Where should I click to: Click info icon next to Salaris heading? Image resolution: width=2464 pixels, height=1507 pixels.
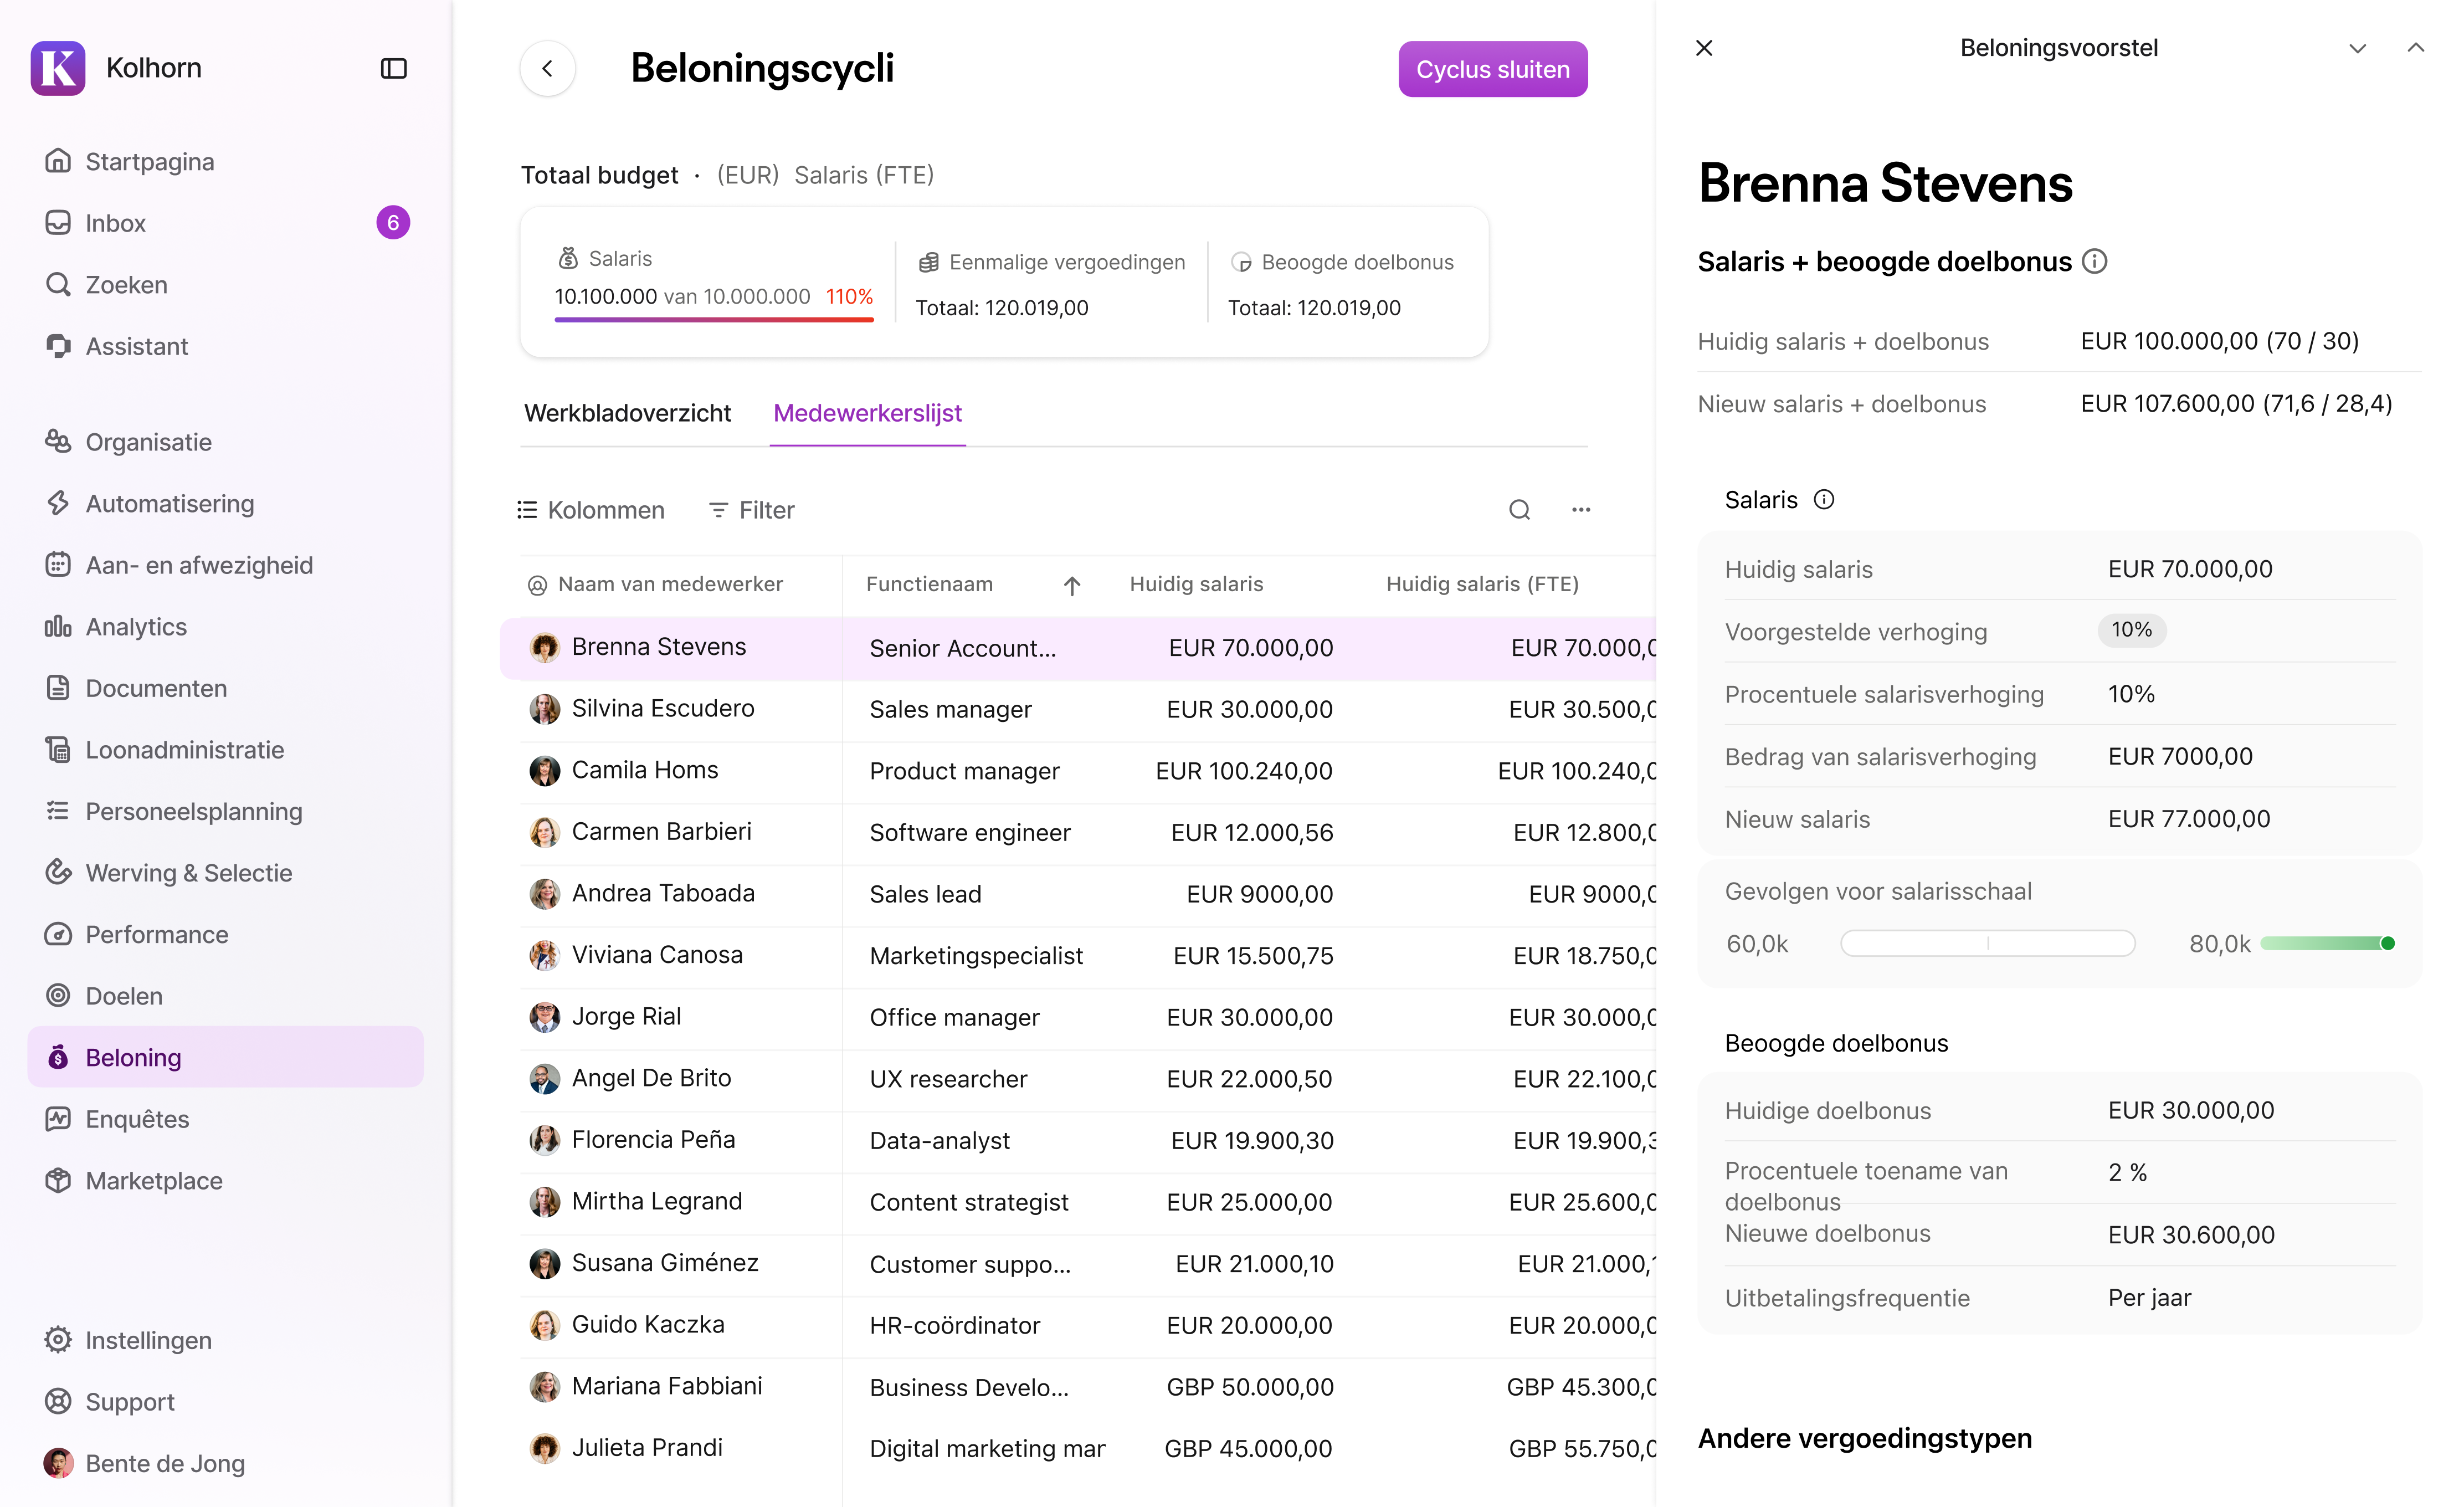(1824, 500)
